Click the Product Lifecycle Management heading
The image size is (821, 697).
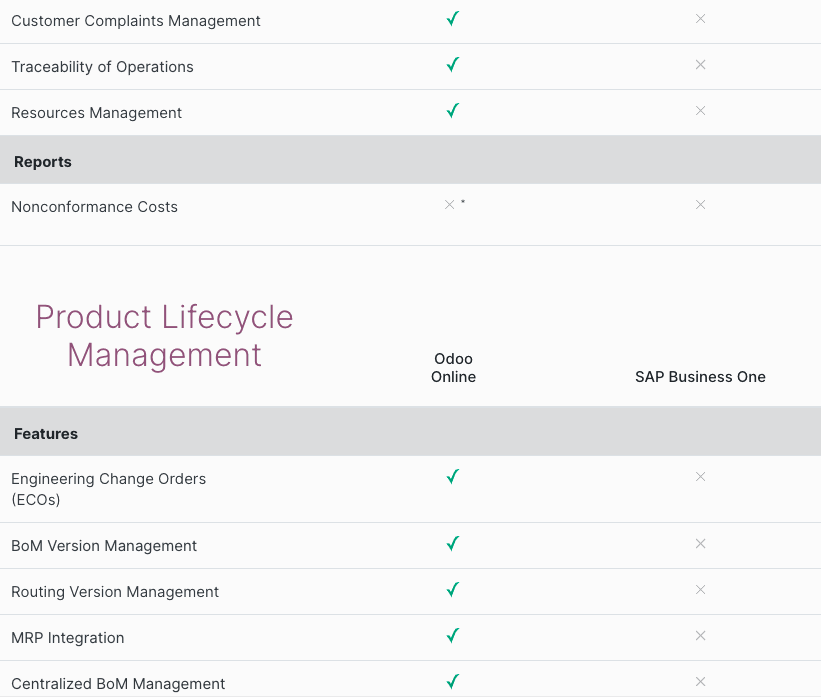tap(165, 336)
